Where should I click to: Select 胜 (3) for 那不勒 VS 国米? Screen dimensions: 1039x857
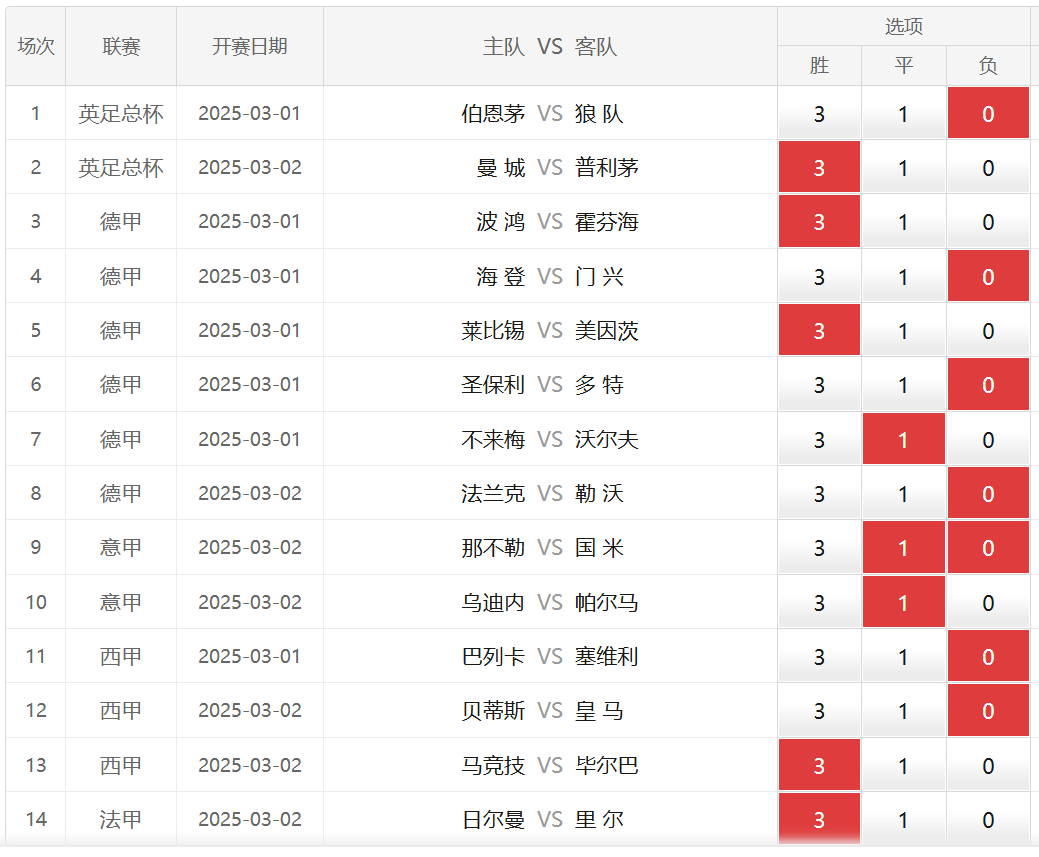click(x=819, y=547)
